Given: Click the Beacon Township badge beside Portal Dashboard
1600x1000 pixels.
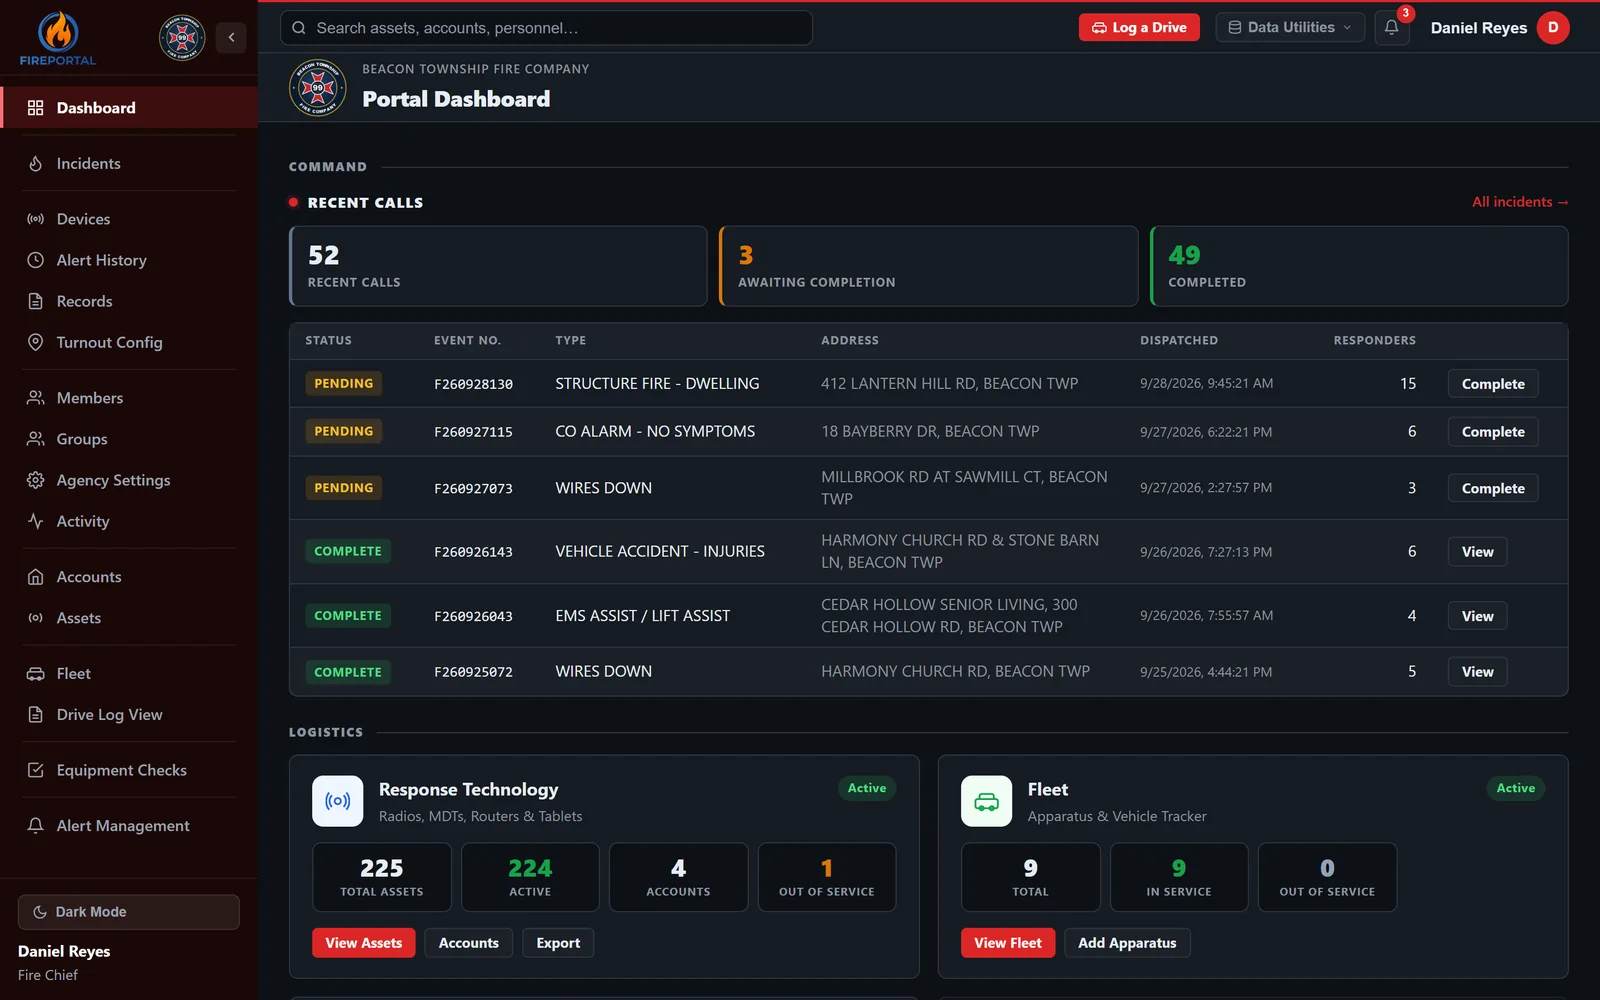Looking at the screenshot, I should [x=318, y=88].
